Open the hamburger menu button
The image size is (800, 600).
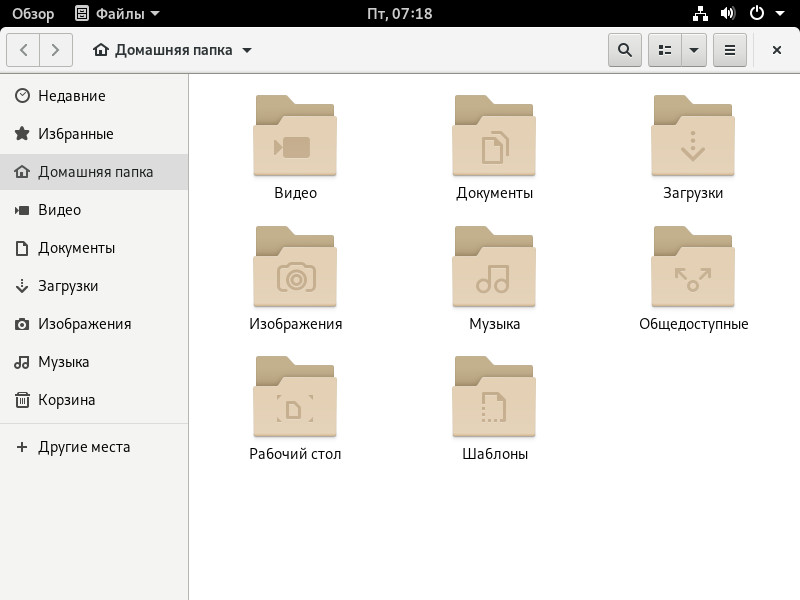click(x=730, y=50)
